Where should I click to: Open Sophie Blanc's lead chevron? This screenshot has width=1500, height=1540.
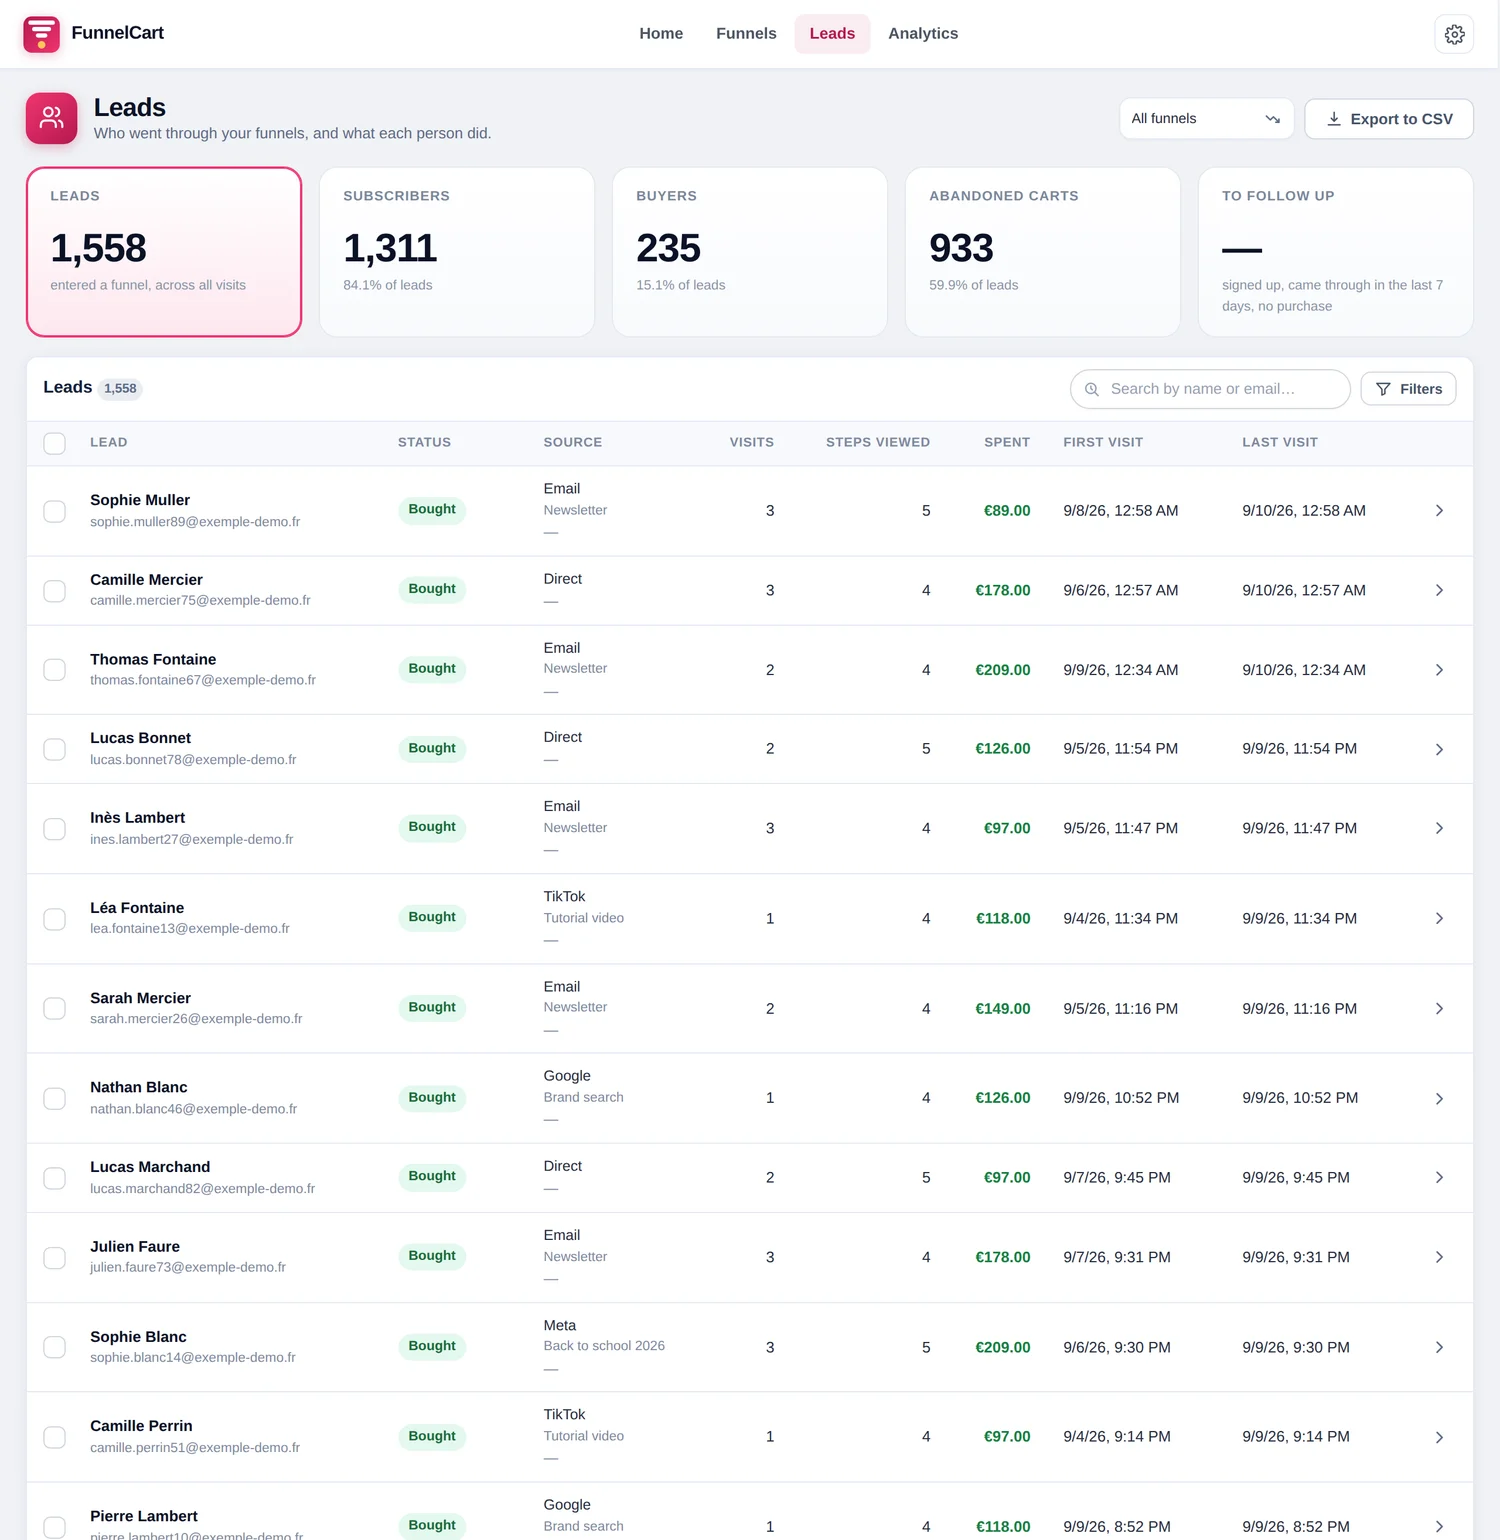click(1439, 1347)
